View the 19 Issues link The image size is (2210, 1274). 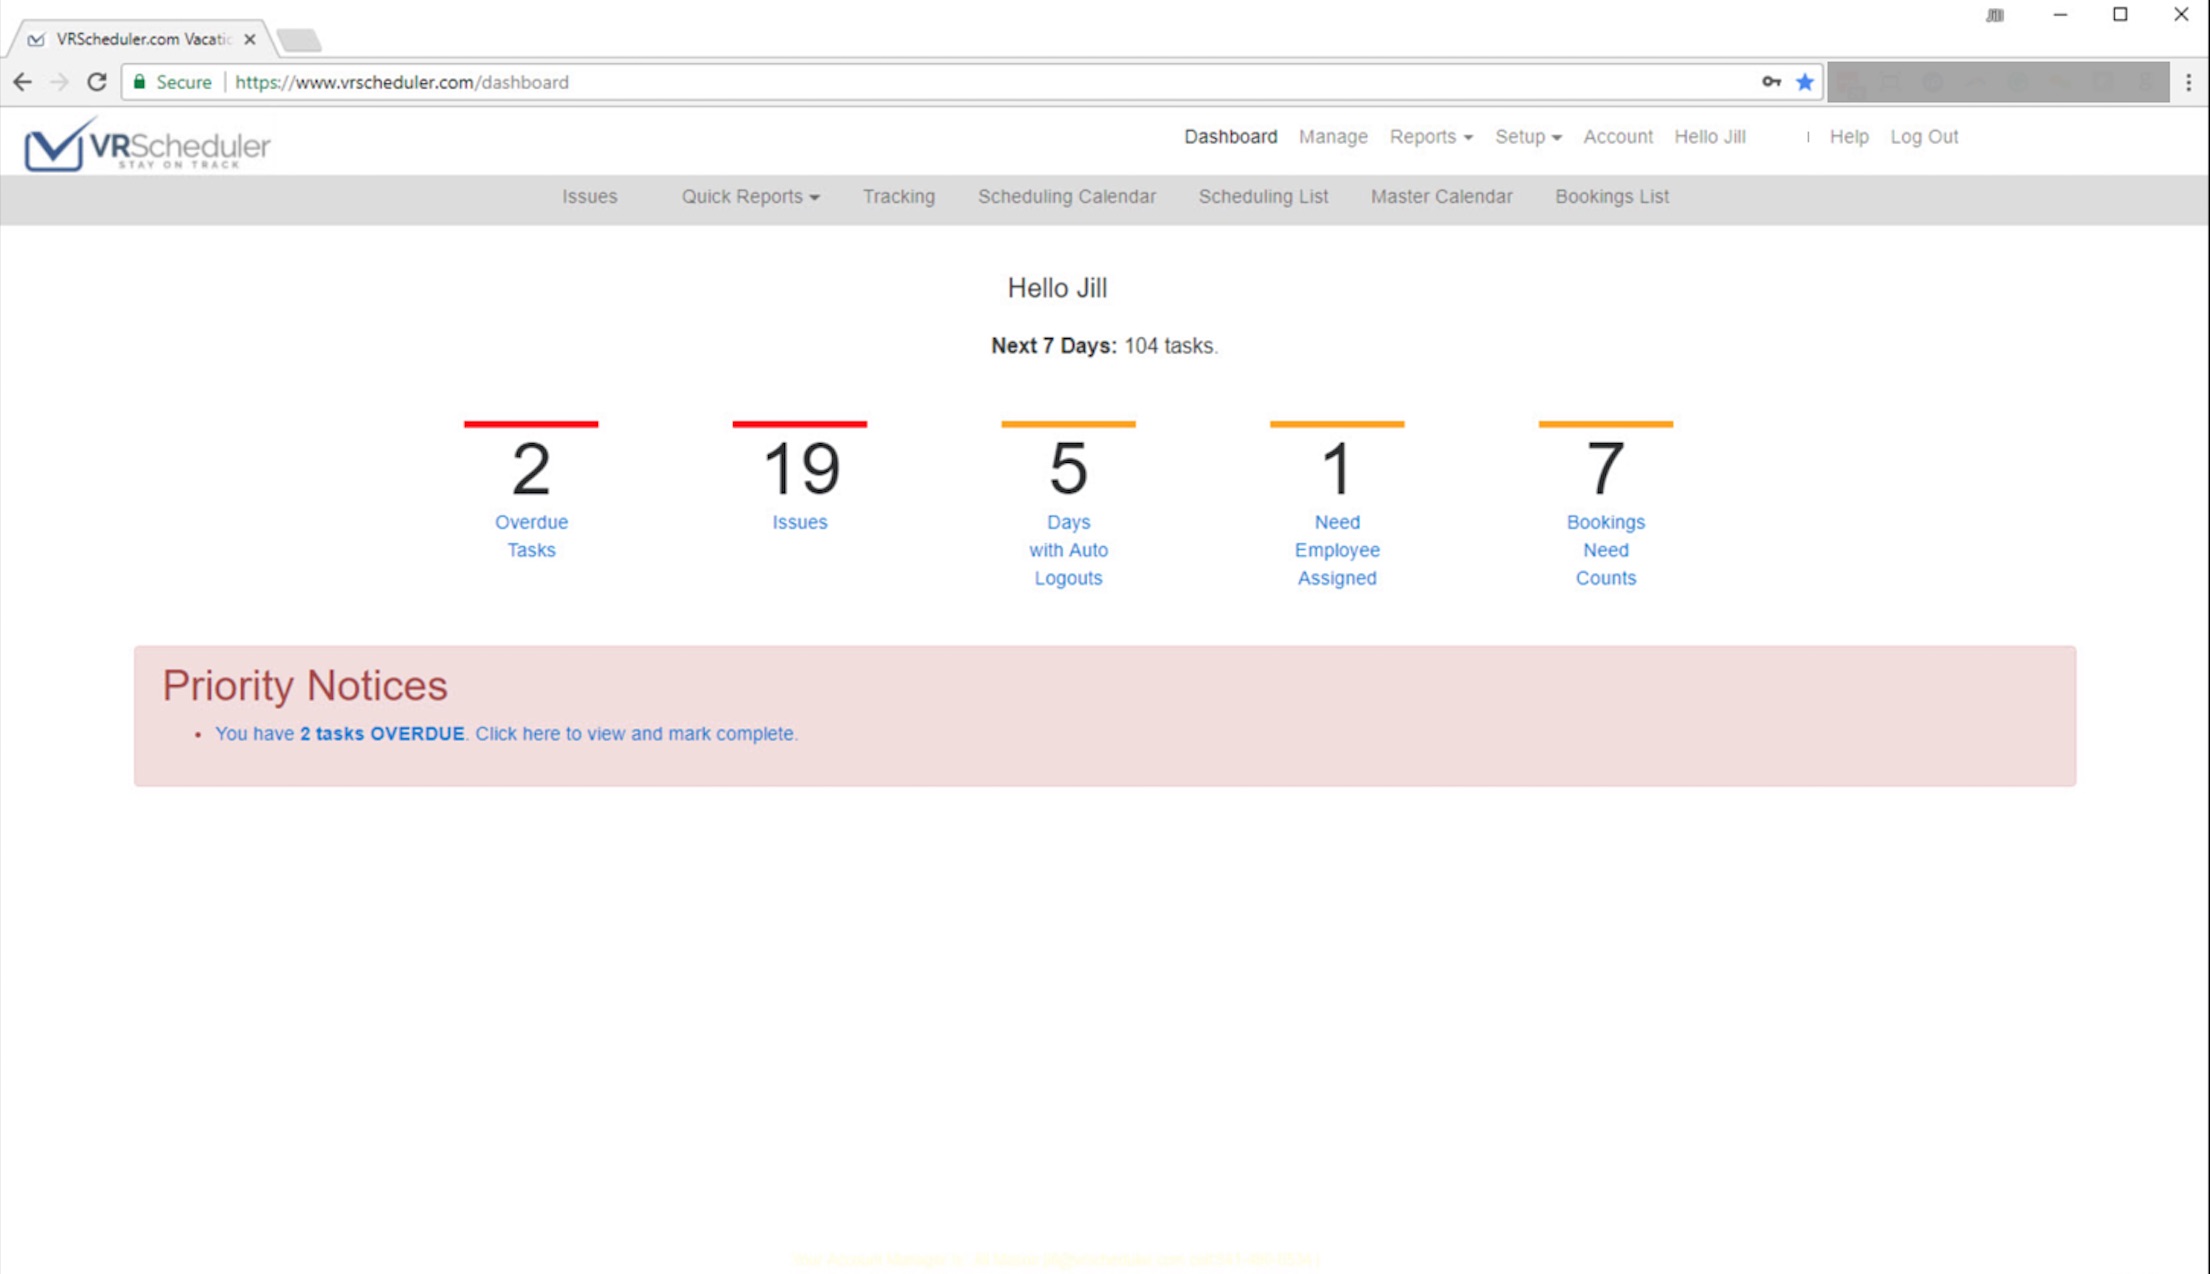click(x=799, y=522)
